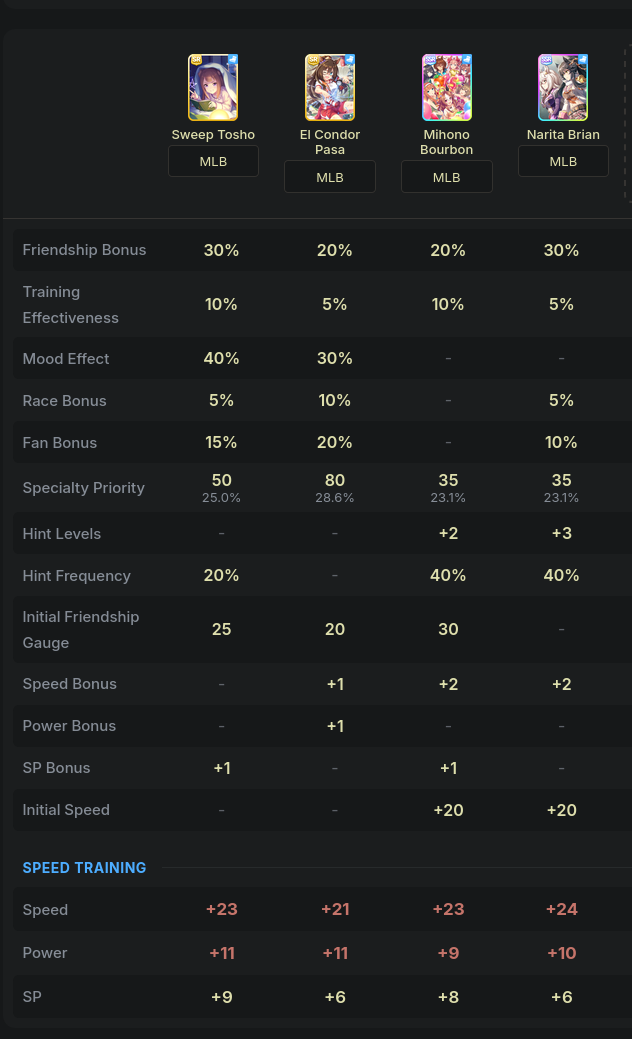Click El Condor Pasa's specialty priority value 80

coord(335,480)
